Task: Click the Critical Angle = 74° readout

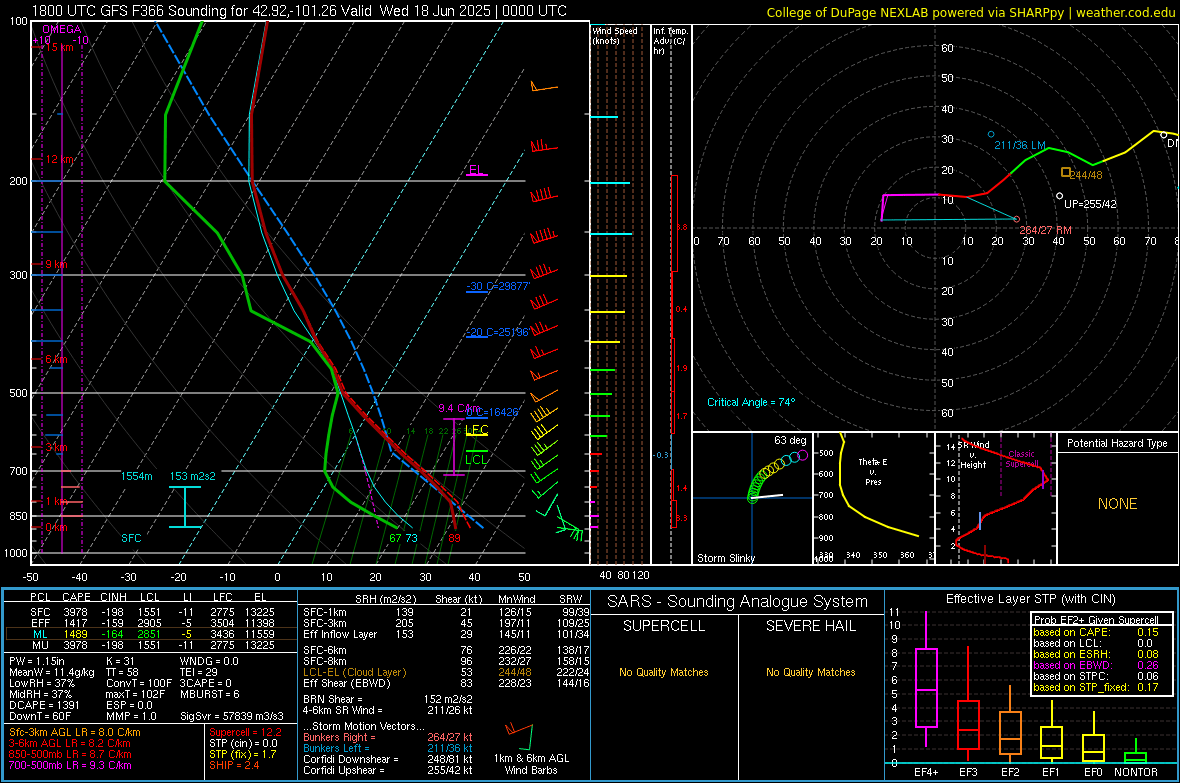Action: [750, 402]
